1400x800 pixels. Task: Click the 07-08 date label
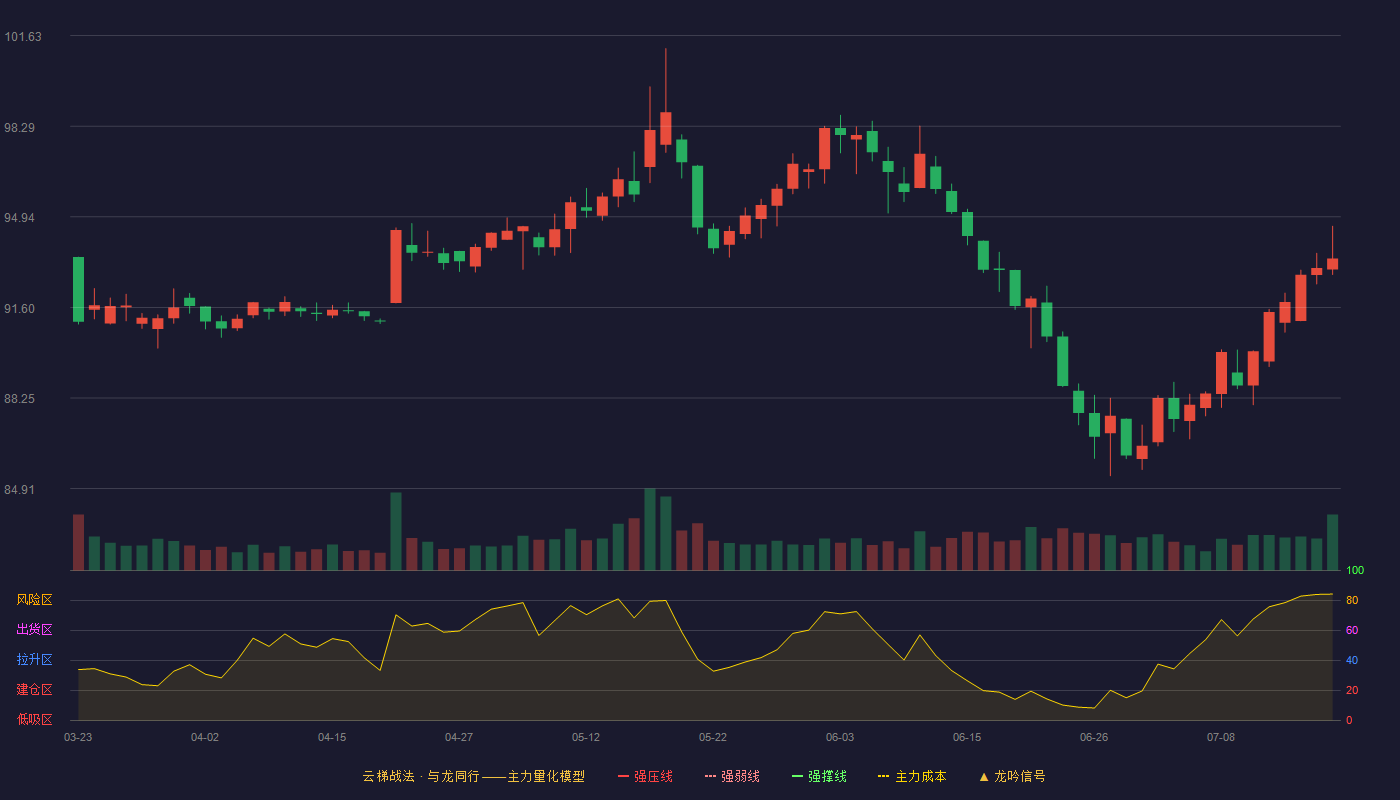[x=1221, y=737]
